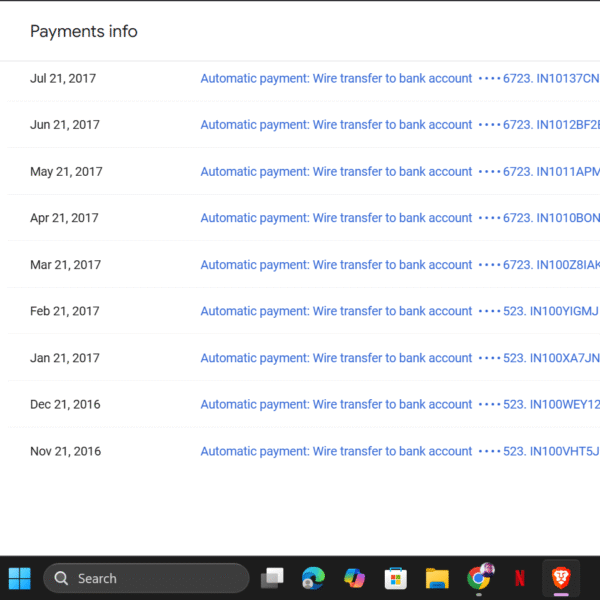
Task: Select the date text Mar 21, 2017
Action: pos(65,265)
